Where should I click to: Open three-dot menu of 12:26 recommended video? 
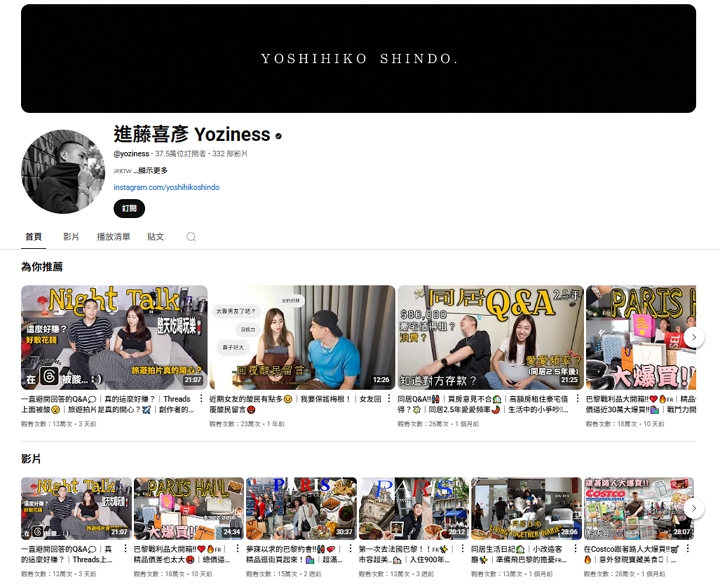390,399
